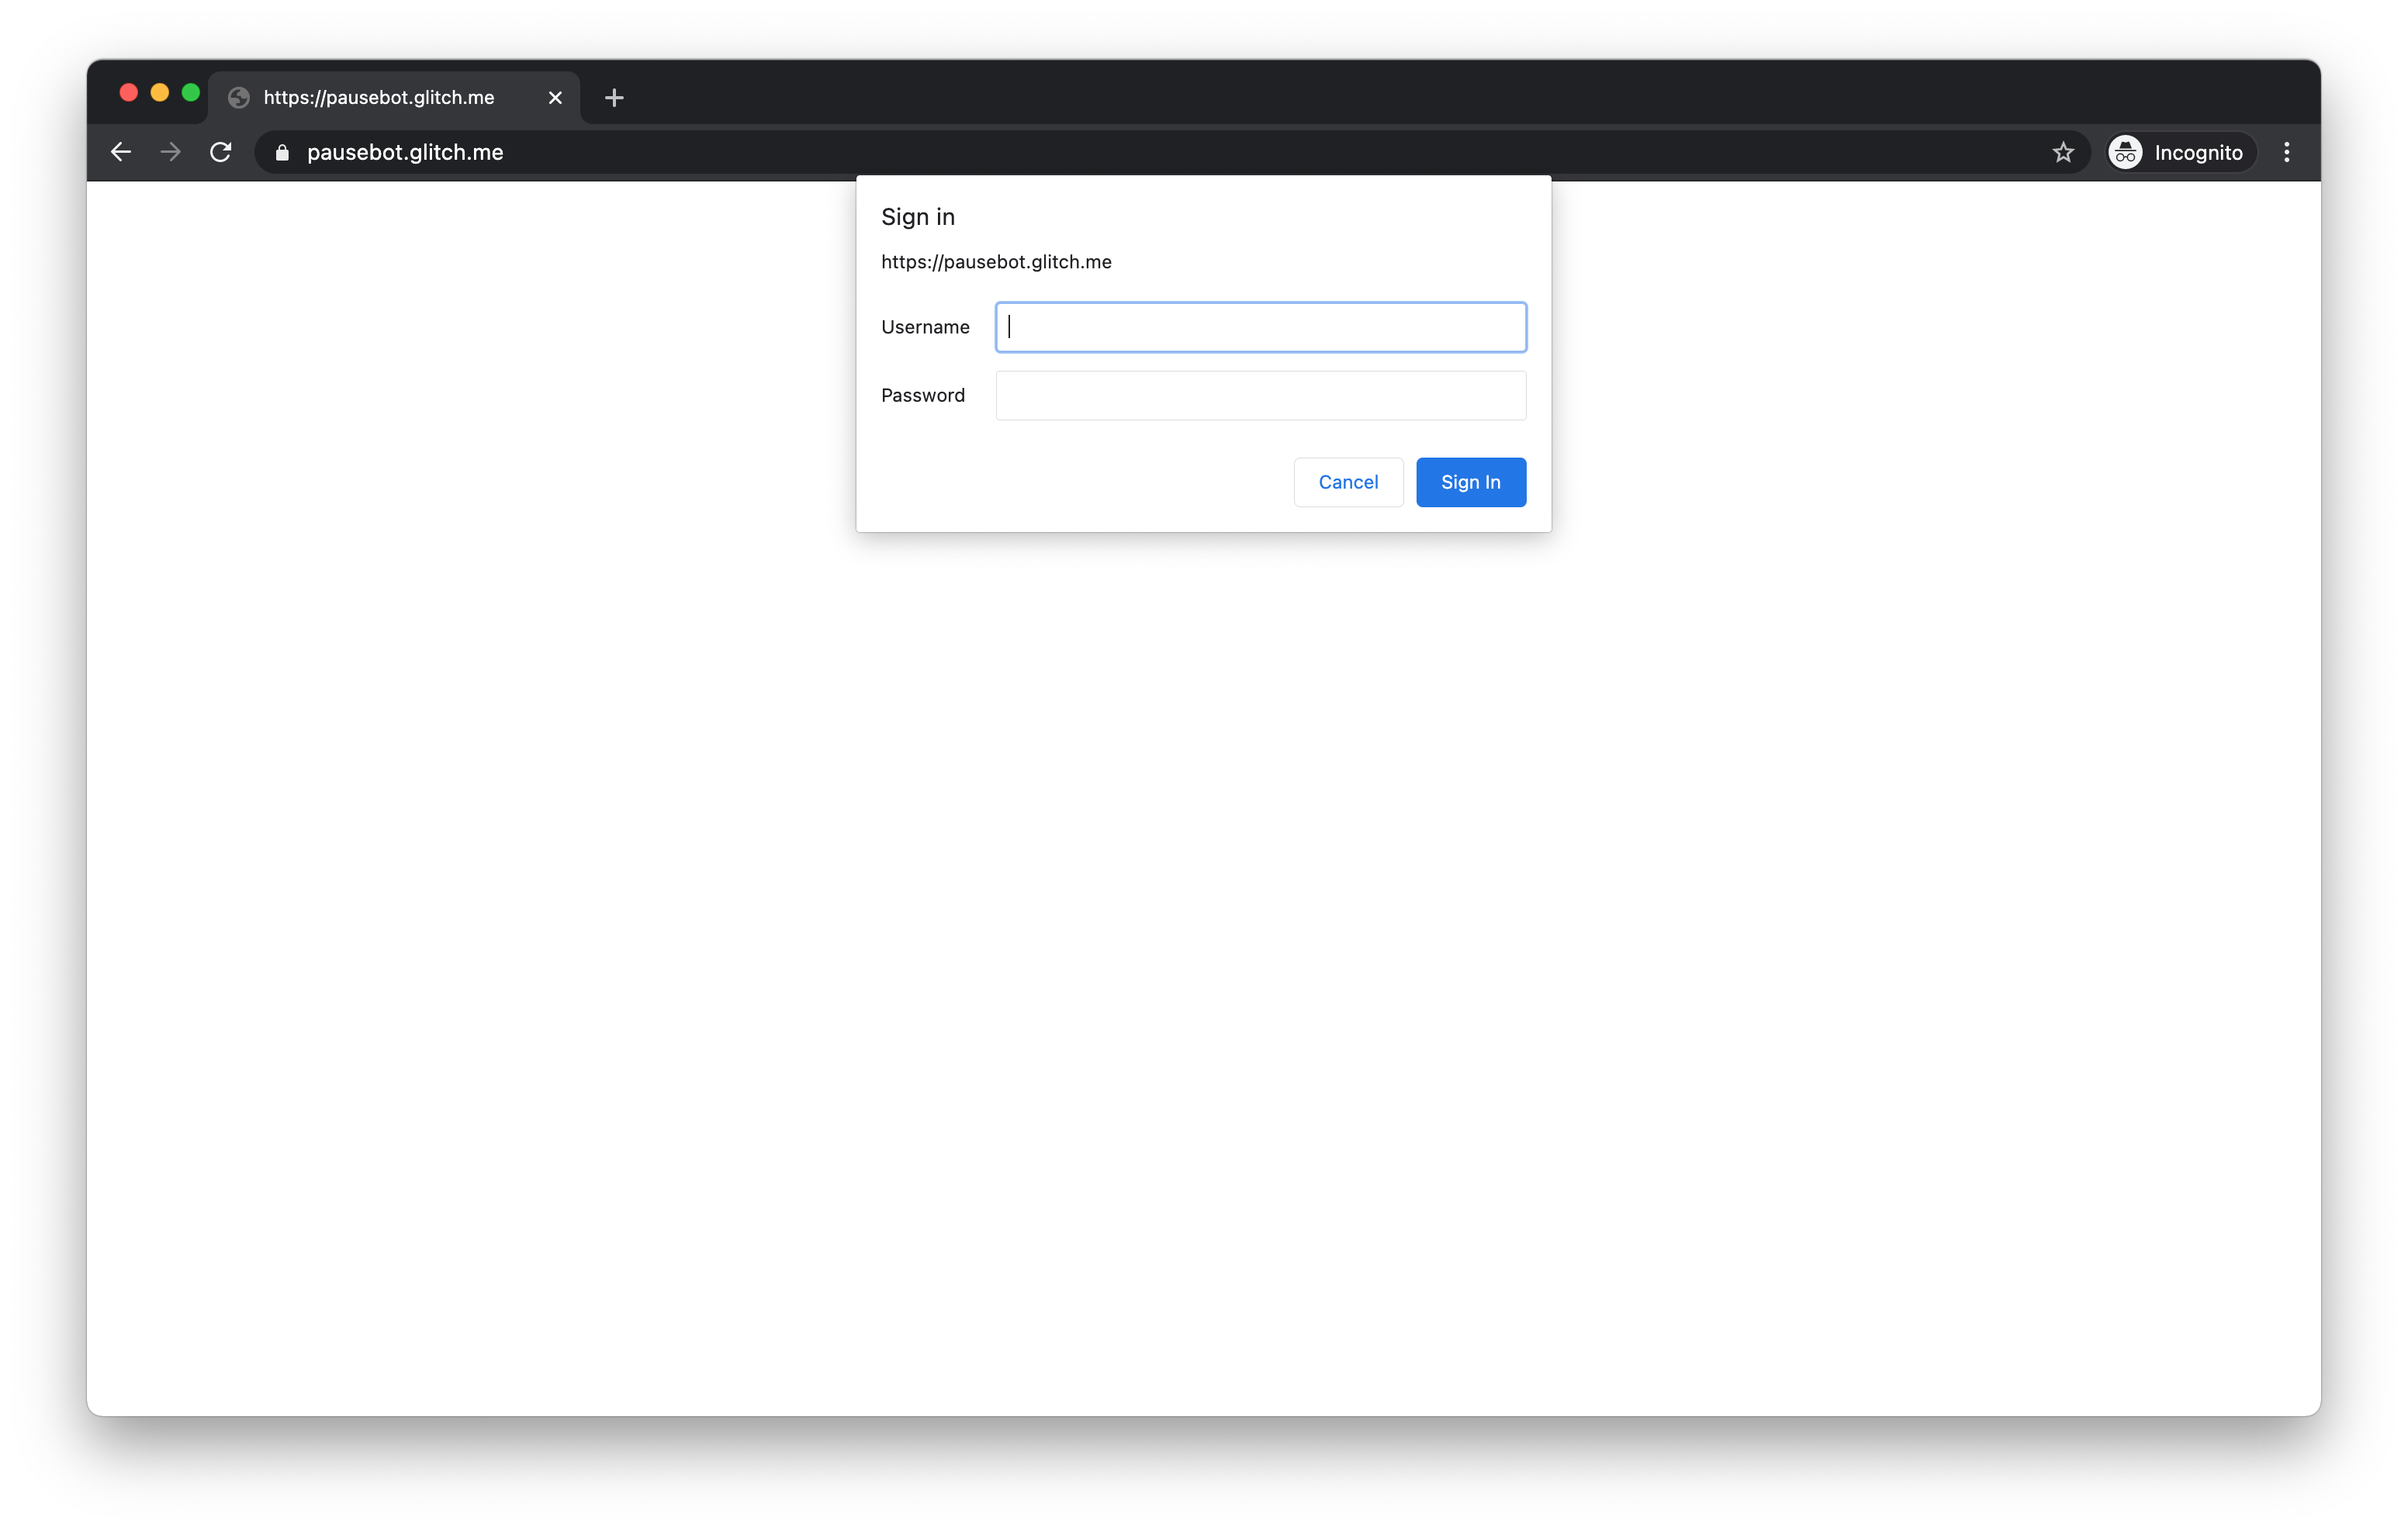This screenshot has height=1531, width=2408.
Task: Click the padlock icon in the address bar
Action: [x=282, y=152]
